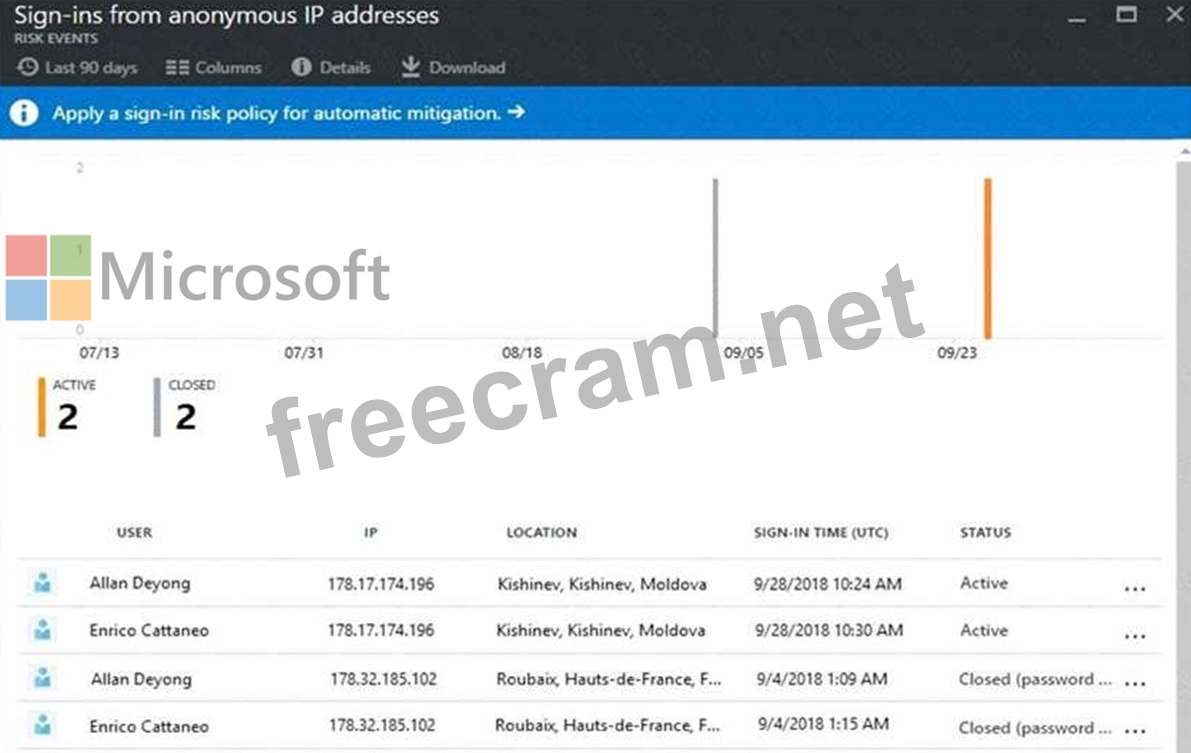Open the Columns chooser
This screenshot has width=1191, height=753.
click(x=213, y=68)
